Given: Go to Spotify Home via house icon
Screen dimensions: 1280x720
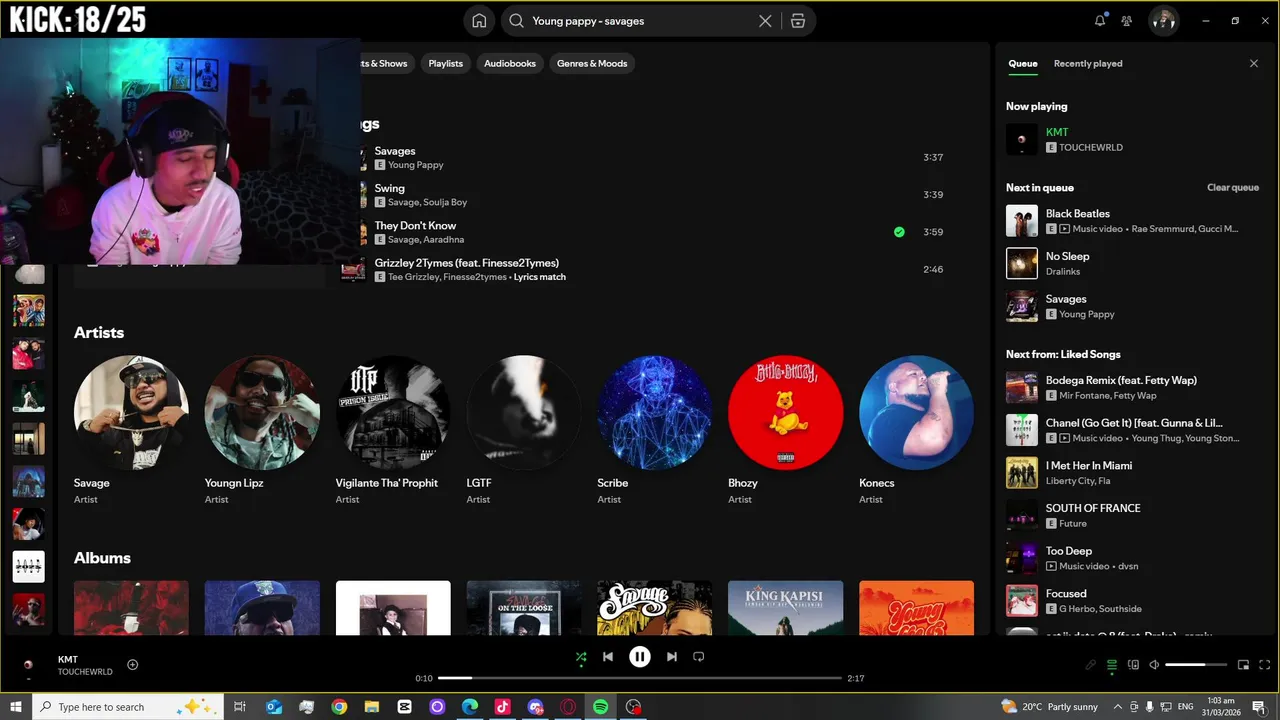Looking at the screenshot, I should 480,21.
